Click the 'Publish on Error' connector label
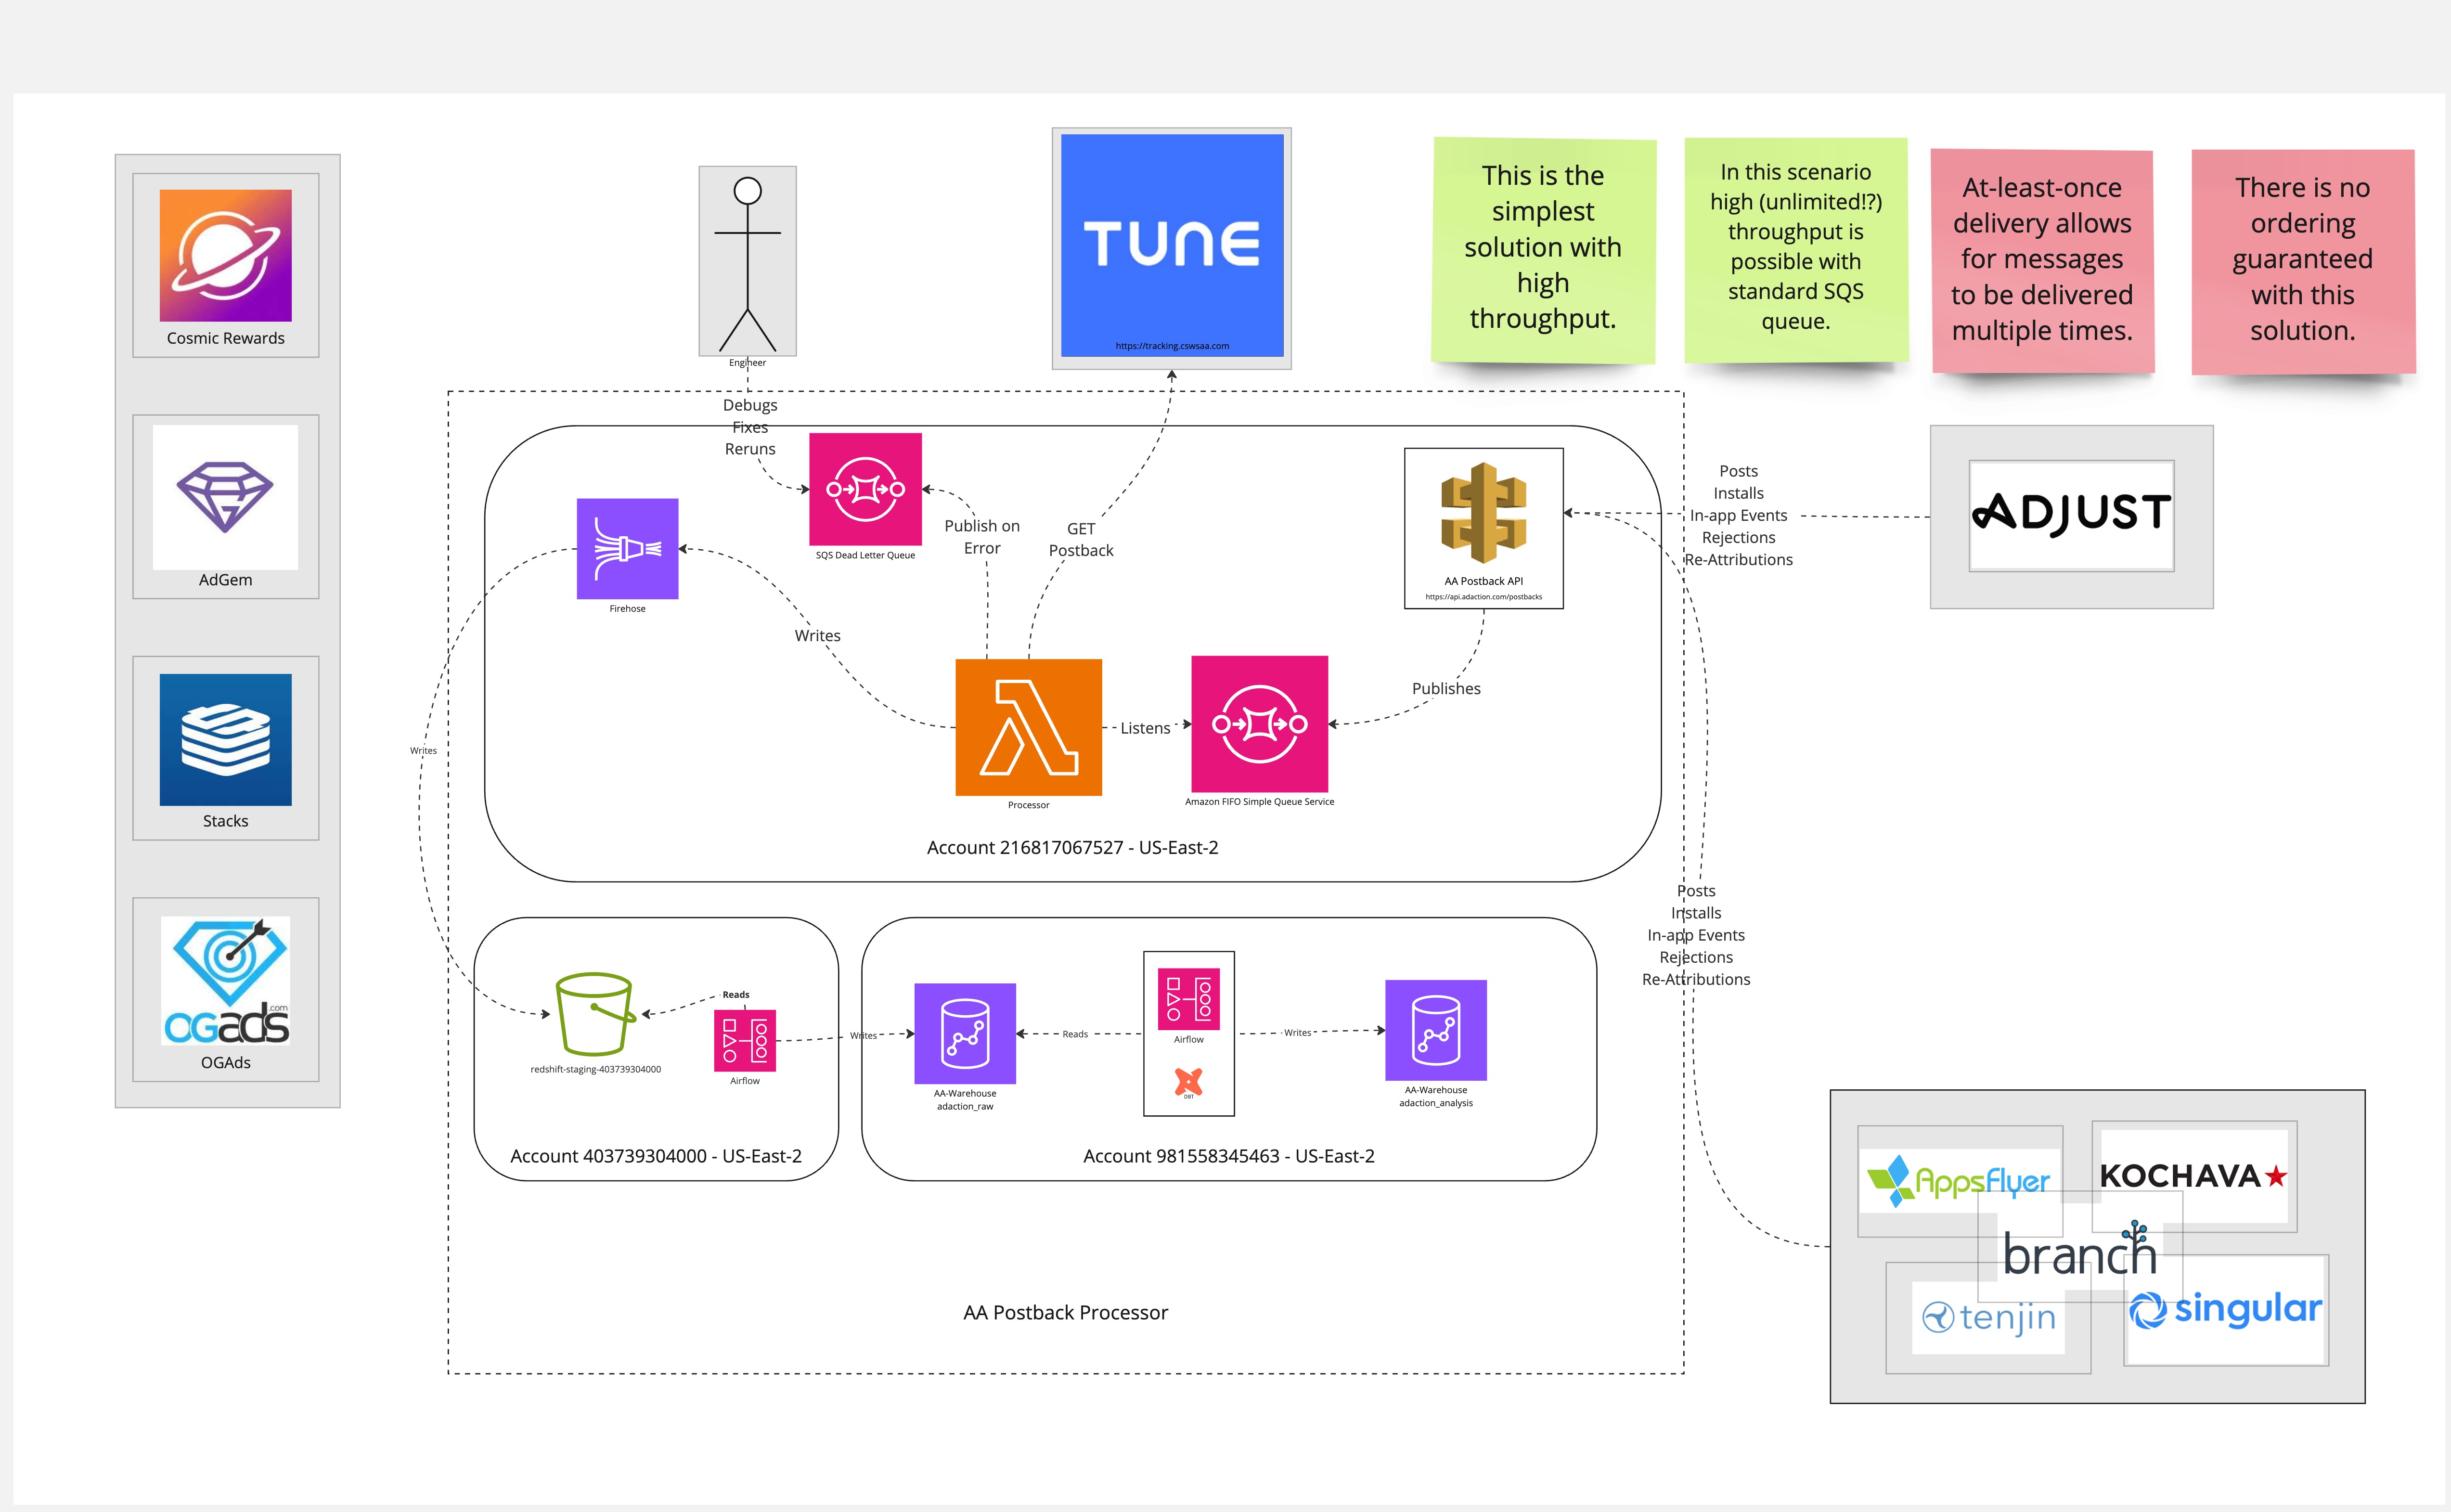The width and height of the screenshot is (2451, 1512). 982,537
